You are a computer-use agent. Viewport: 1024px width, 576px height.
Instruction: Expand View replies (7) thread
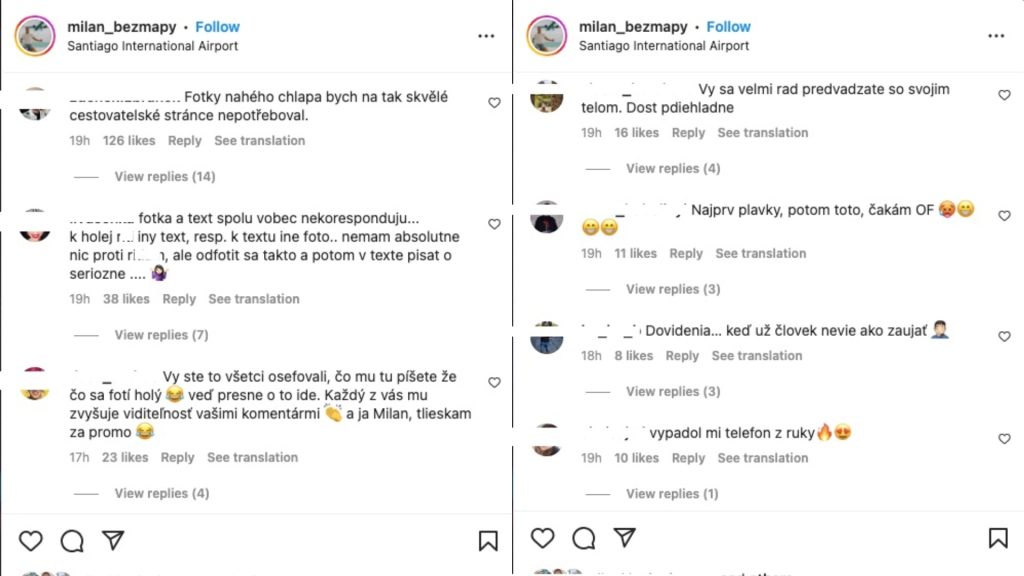tap(161, 335)
